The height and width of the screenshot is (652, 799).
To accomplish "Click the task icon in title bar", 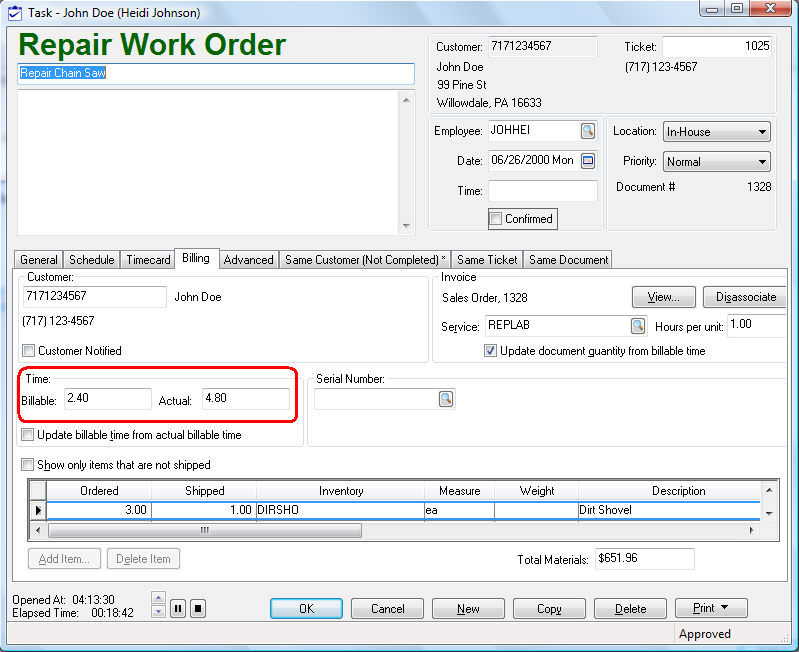I will pos(14,13).
